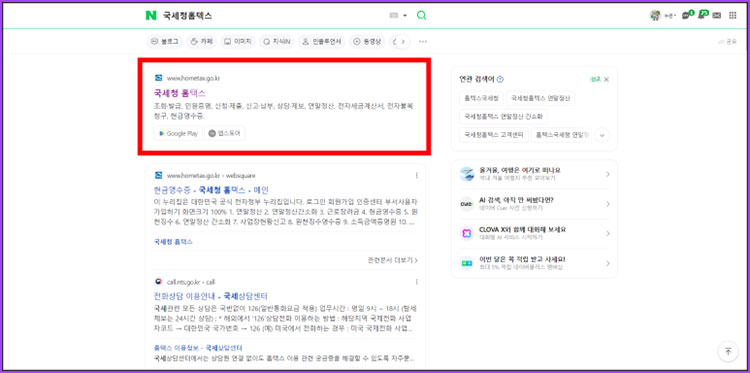Click the blue 국세청 홈택스 sub-link

point(173,242)
